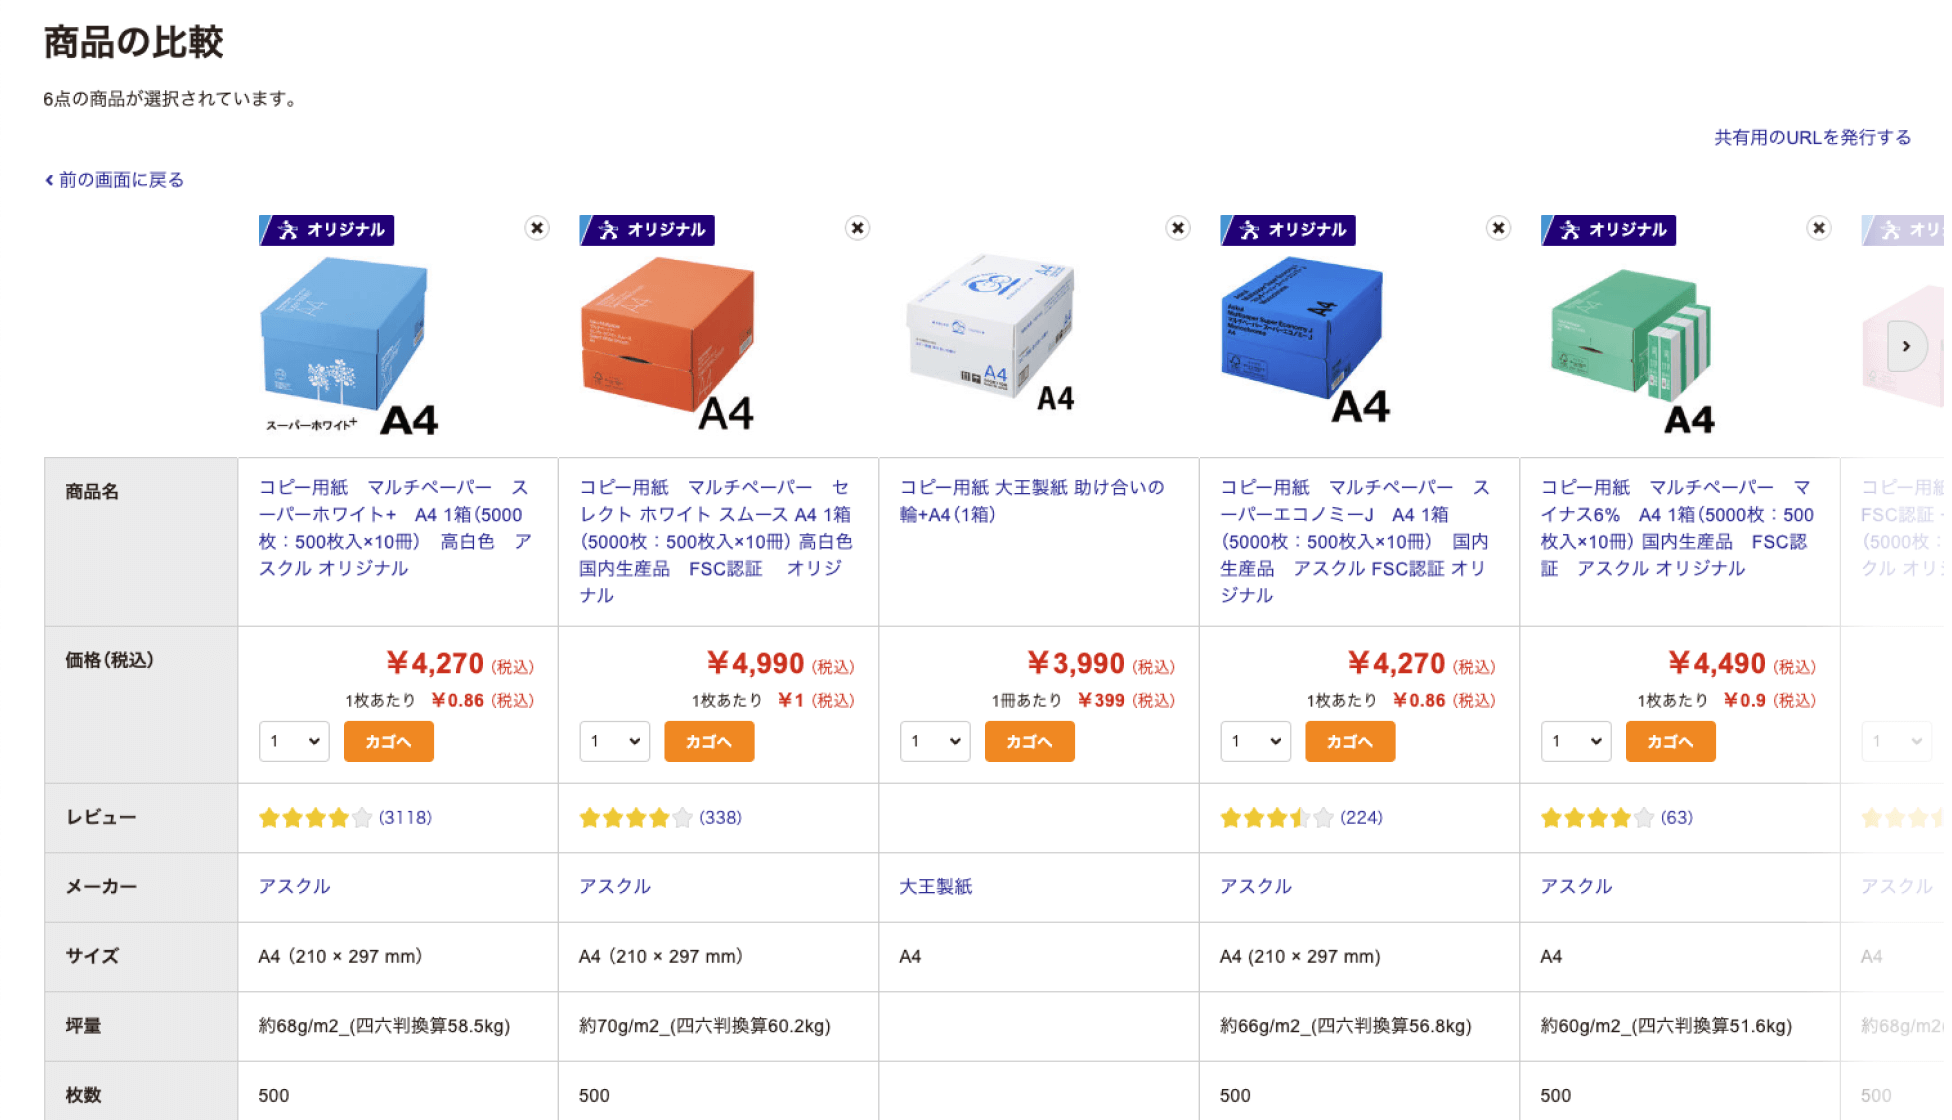Open the star rating for スーパーホワイト+ reviews
This screenshot has height=1120, width=1952.
313,817
